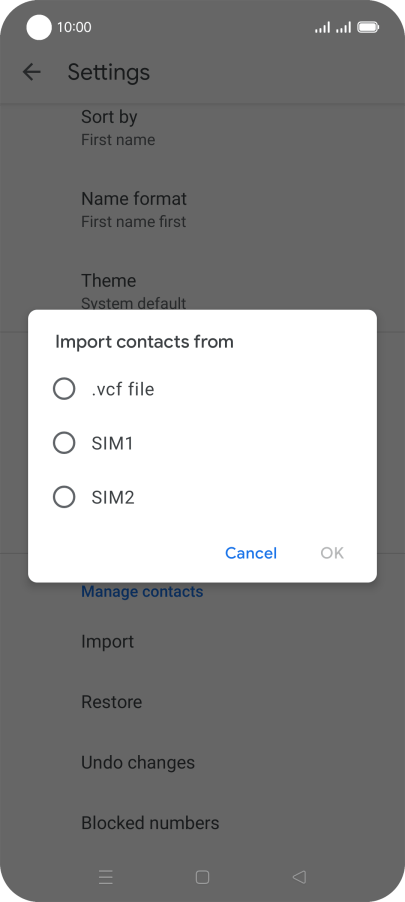The width and height of the screenshot is (405, 902).
Task: Open the Undo changes option
Action: (202, 762)
